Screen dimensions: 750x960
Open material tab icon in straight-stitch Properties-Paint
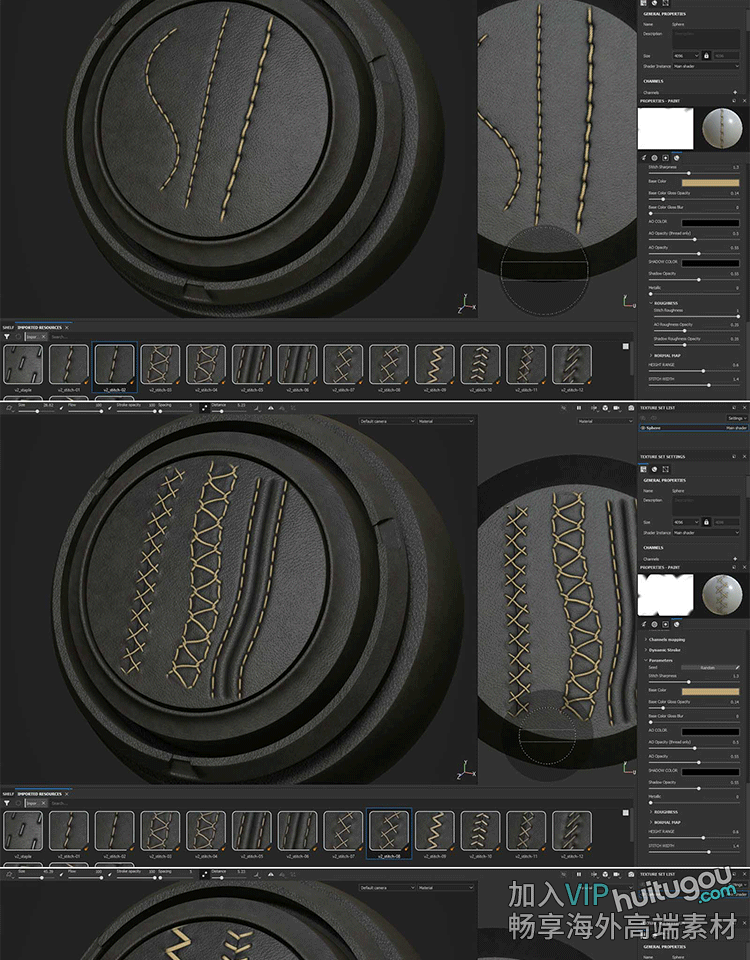click(677, 158)
